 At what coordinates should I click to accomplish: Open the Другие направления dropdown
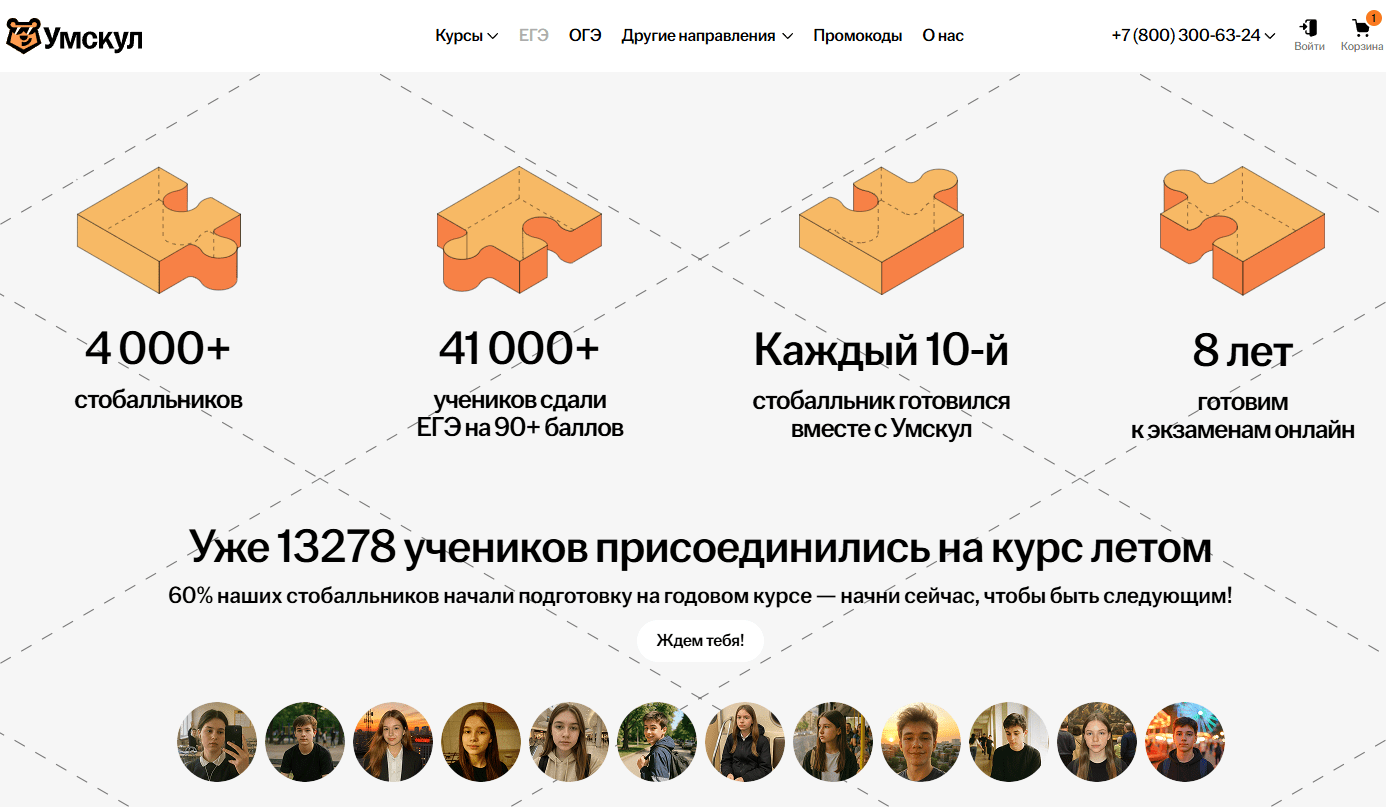coord(707,35)
